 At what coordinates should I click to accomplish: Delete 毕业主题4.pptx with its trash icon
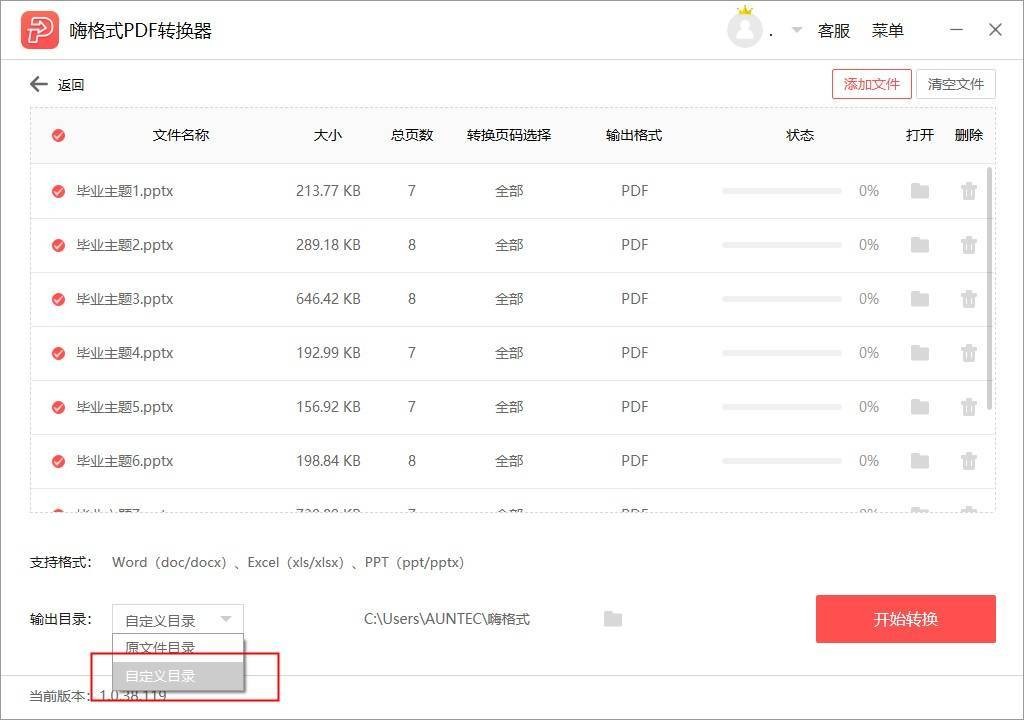[x=968, y=353]
